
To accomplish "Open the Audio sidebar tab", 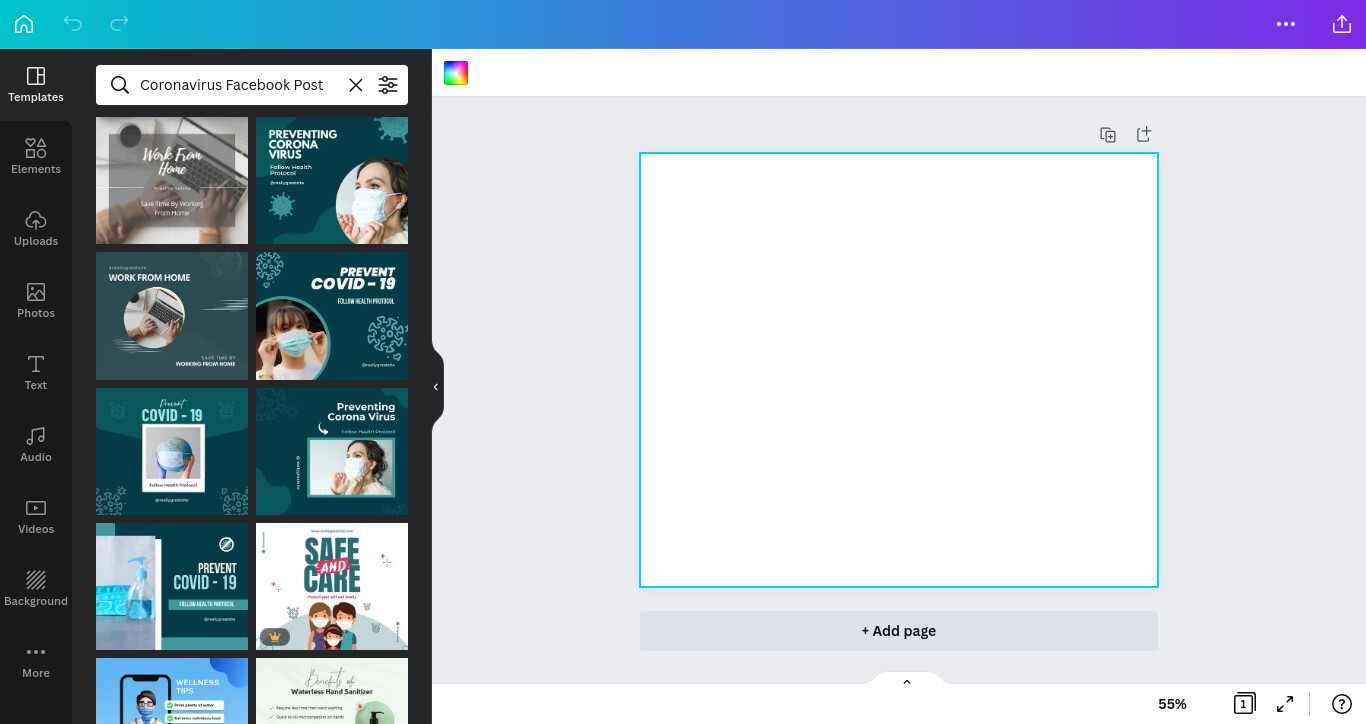I will tap(36, 445).
